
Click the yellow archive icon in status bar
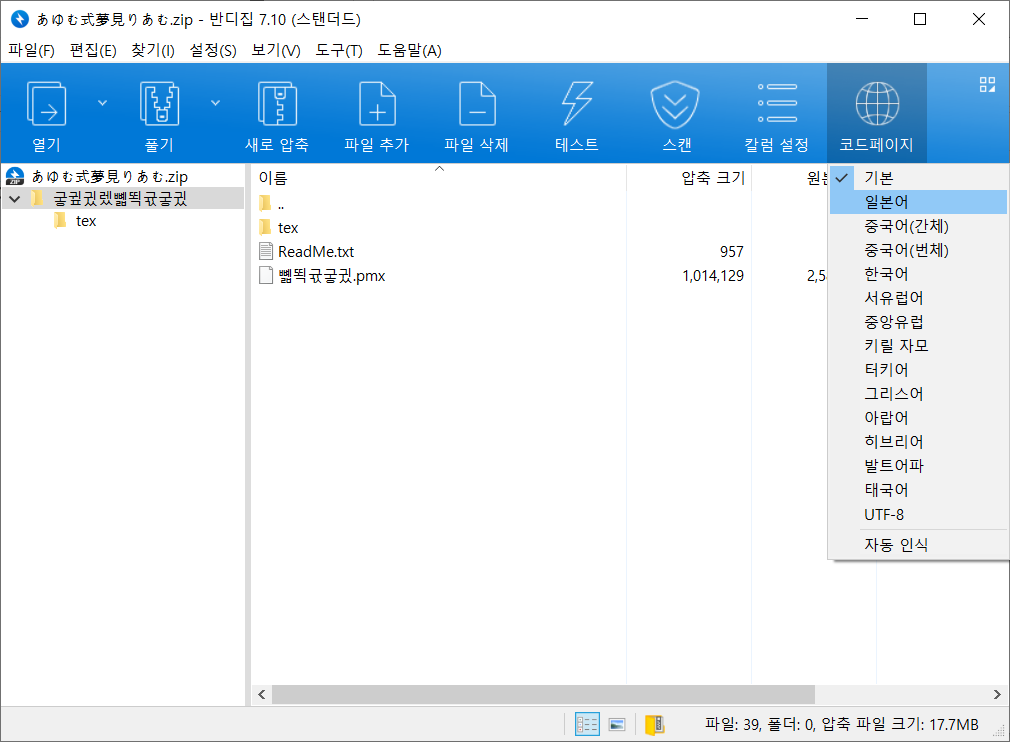(654, 725)
